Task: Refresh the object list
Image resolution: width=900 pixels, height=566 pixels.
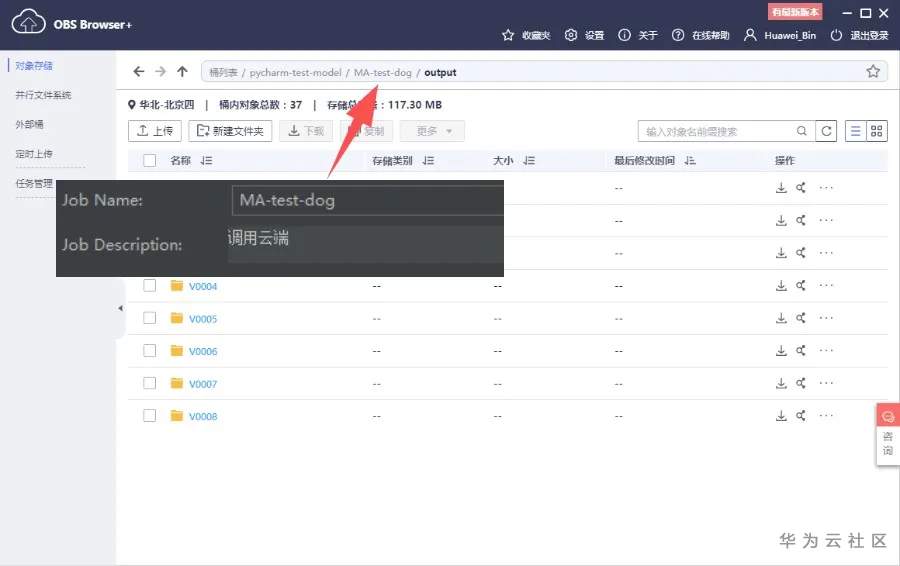Action: coord(826,131)
